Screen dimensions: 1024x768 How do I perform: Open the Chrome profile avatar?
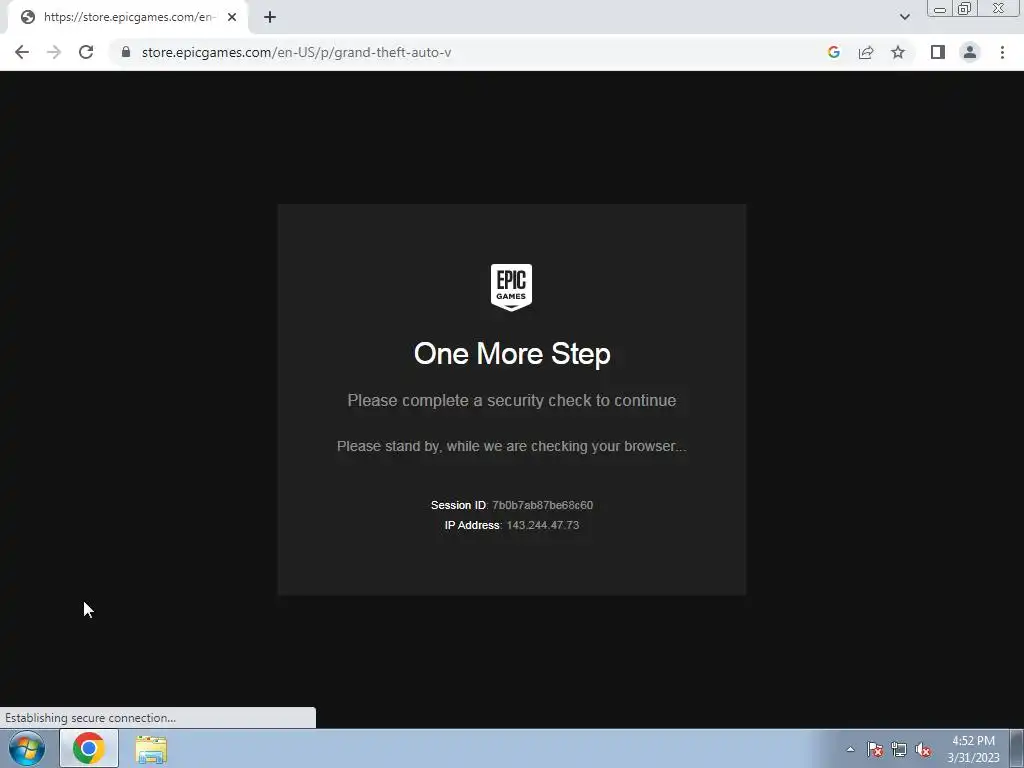click(x=970, y=52)
